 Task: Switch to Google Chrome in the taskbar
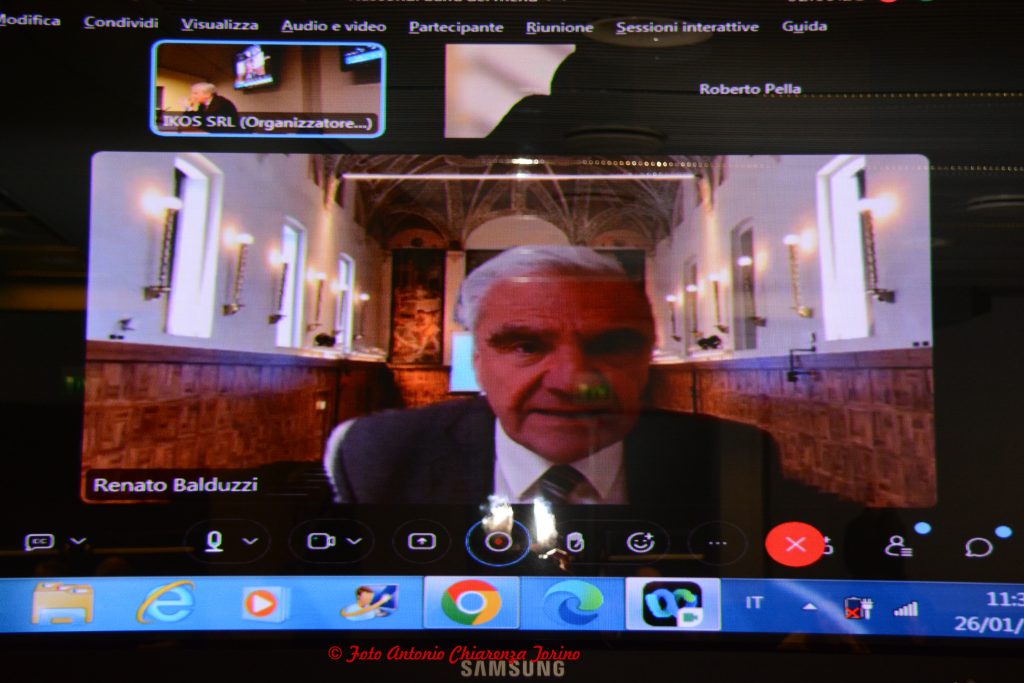472,603
